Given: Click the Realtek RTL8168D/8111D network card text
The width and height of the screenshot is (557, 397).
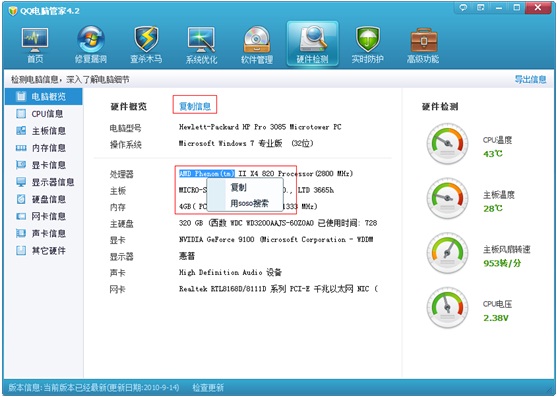Looking at the screenshot, I should (278, 289).
